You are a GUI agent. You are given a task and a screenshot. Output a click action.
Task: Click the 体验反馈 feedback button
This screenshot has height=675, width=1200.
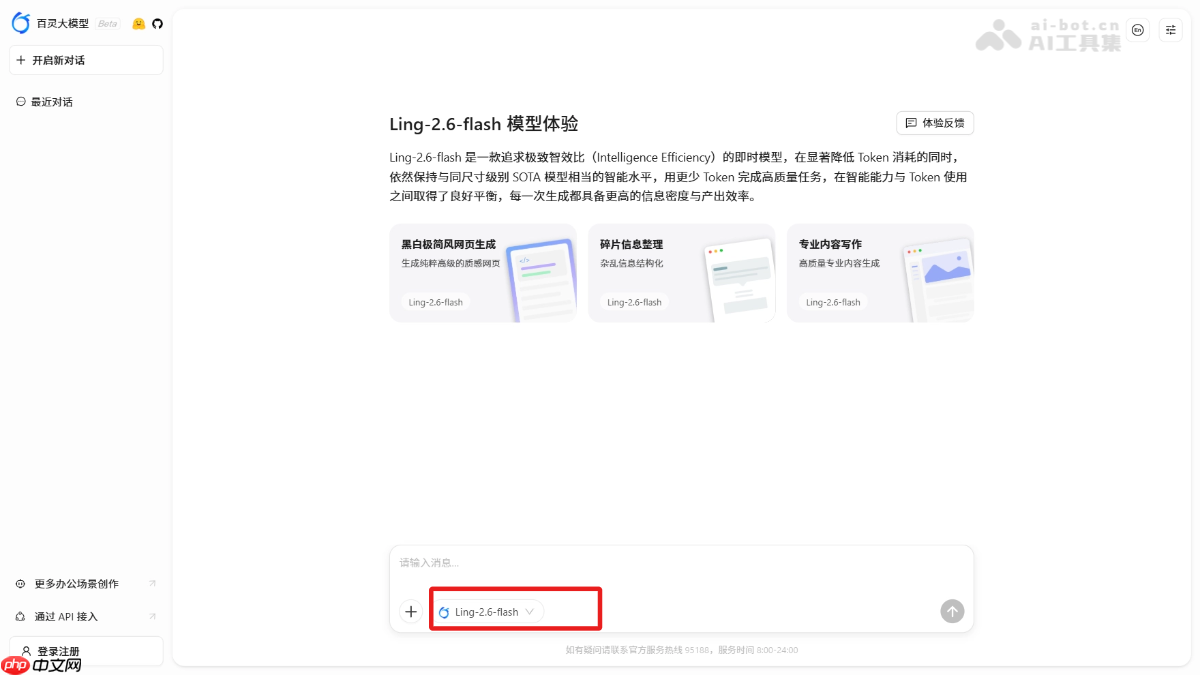[935, 123]
